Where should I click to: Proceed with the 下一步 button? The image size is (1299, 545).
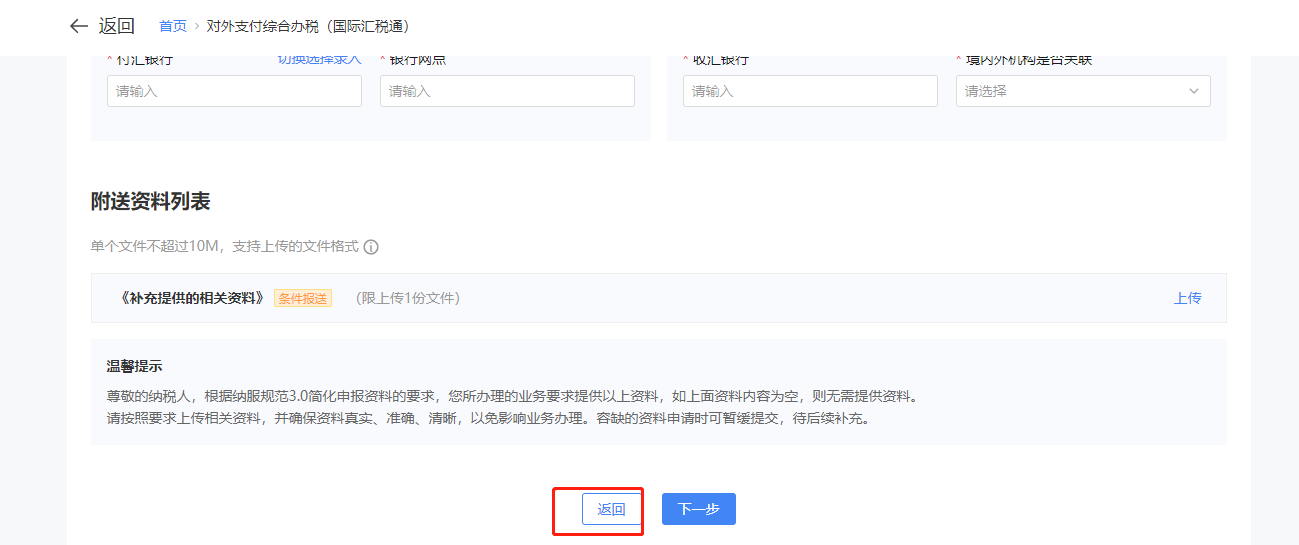click(698, 509)
